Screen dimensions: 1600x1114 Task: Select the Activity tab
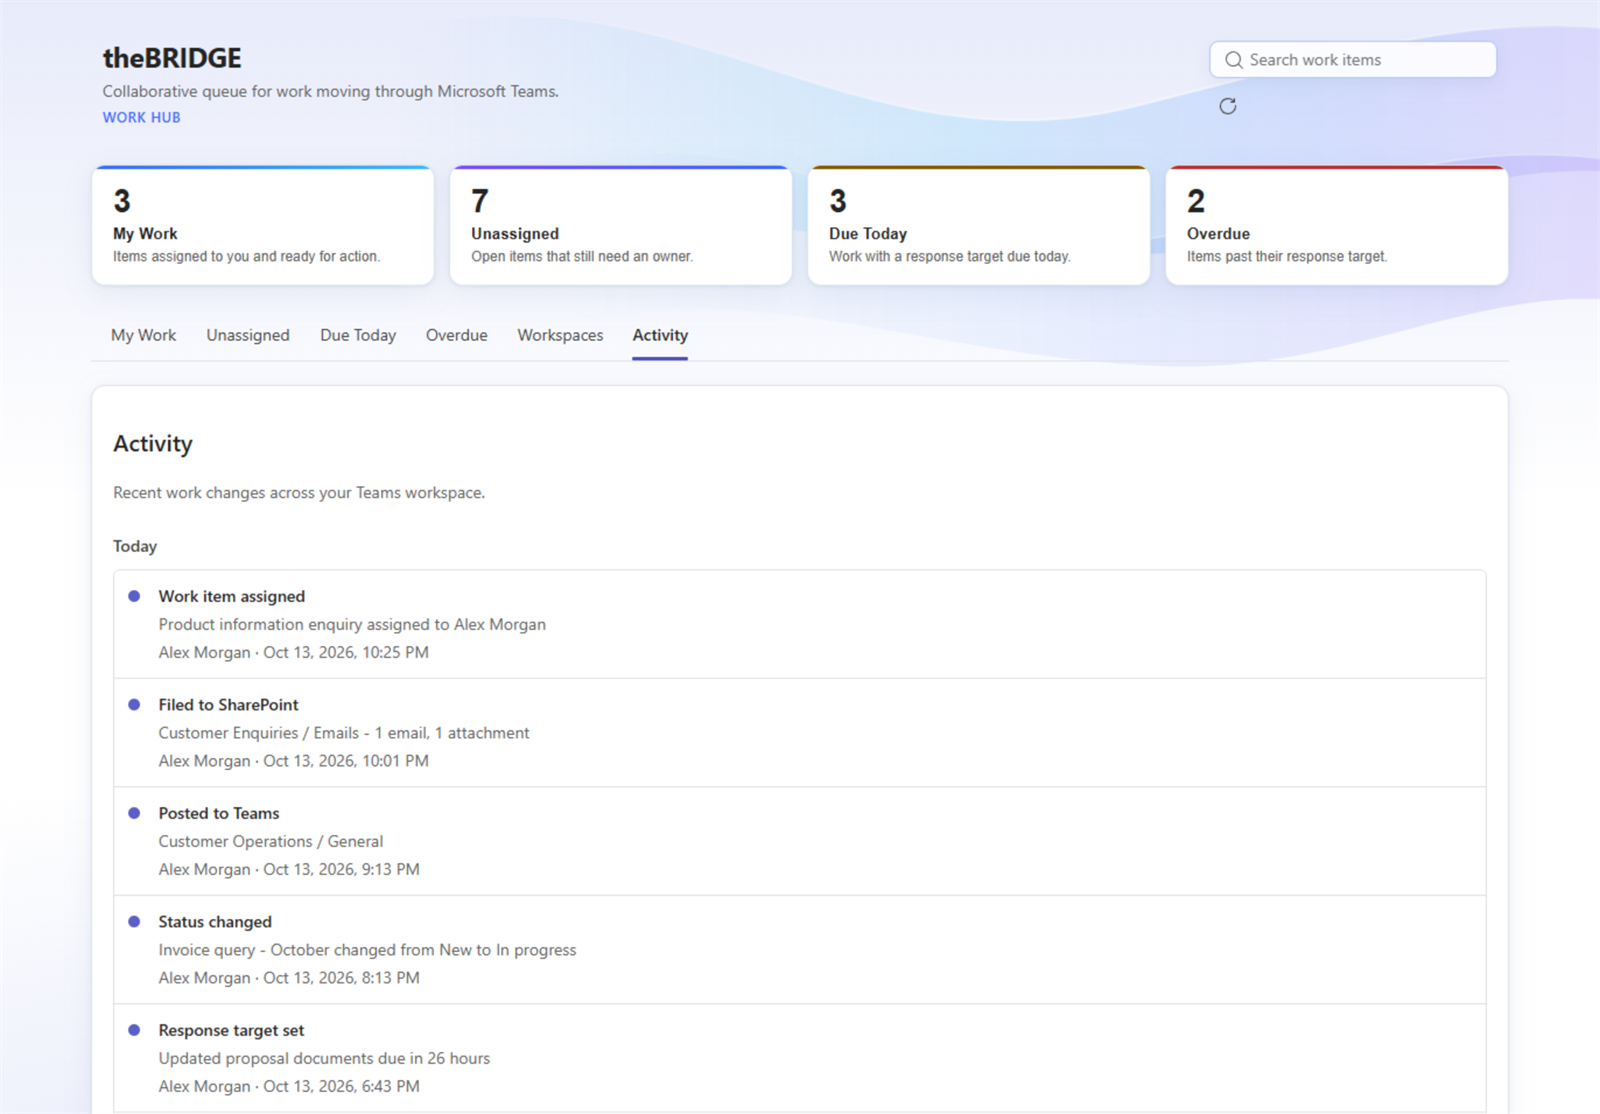[660, 335]
